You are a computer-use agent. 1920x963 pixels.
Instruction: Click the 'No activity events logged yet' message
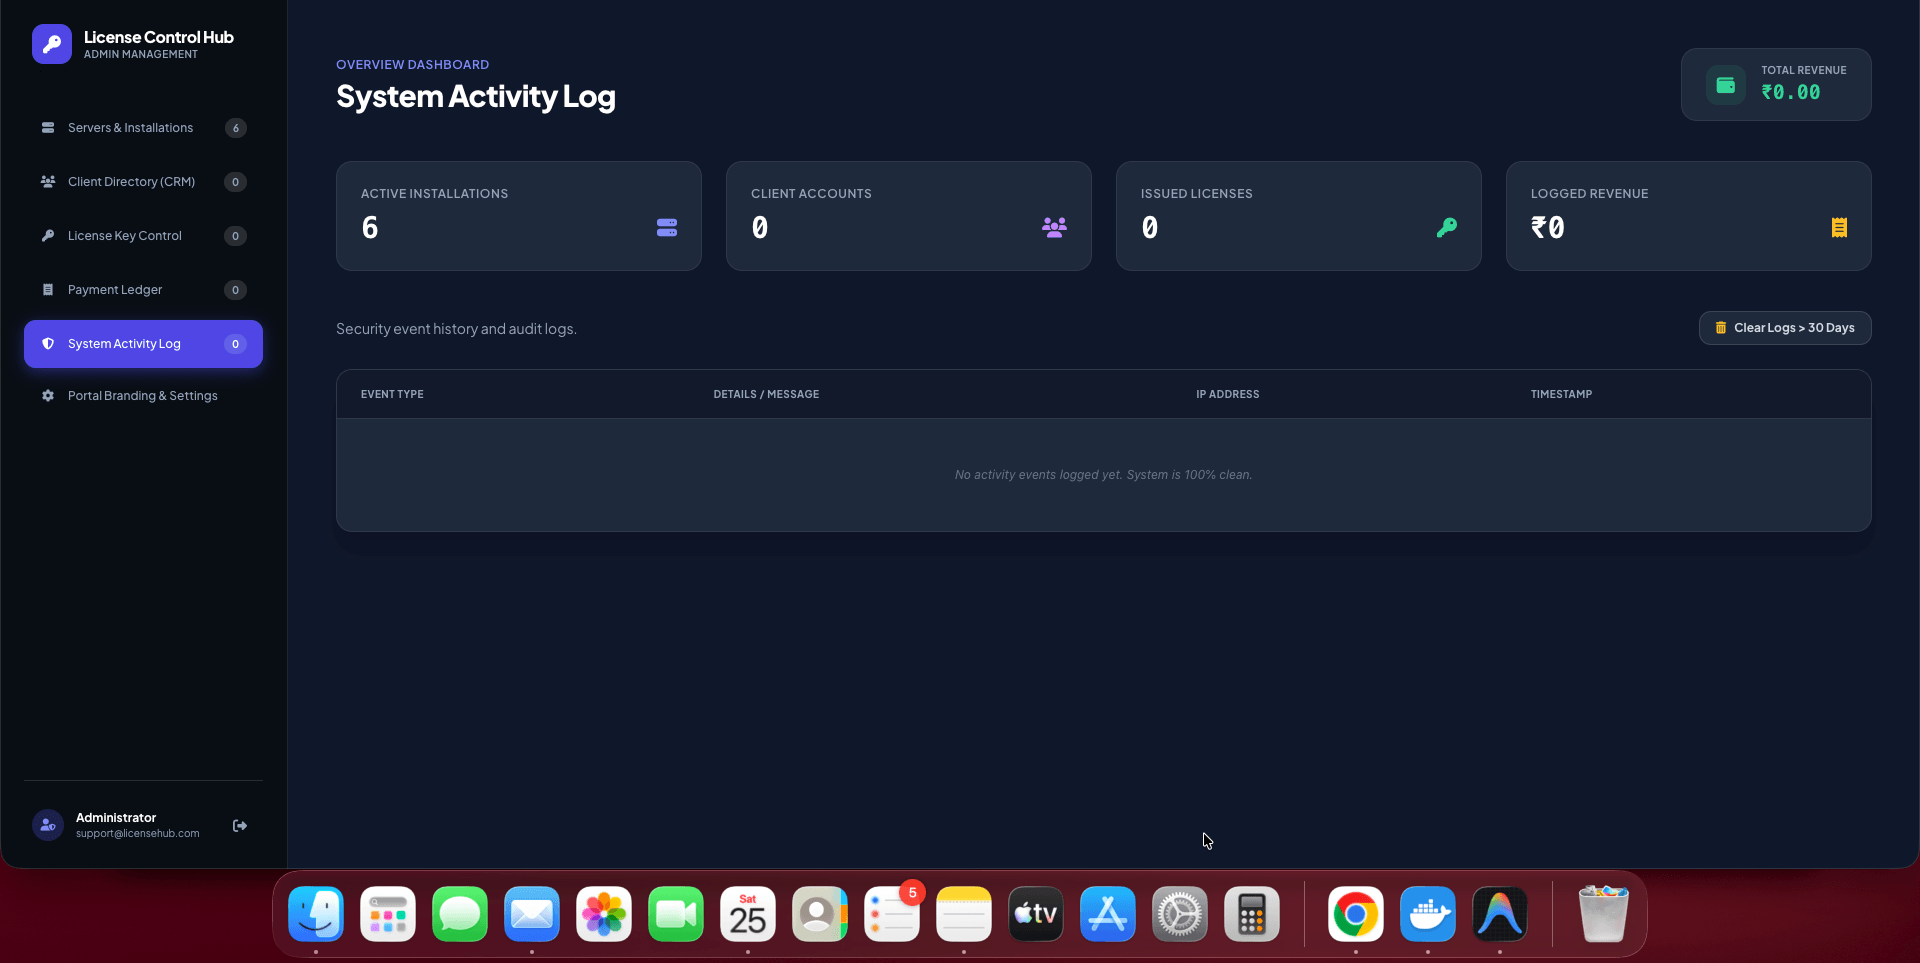[x=1103, y=475]
